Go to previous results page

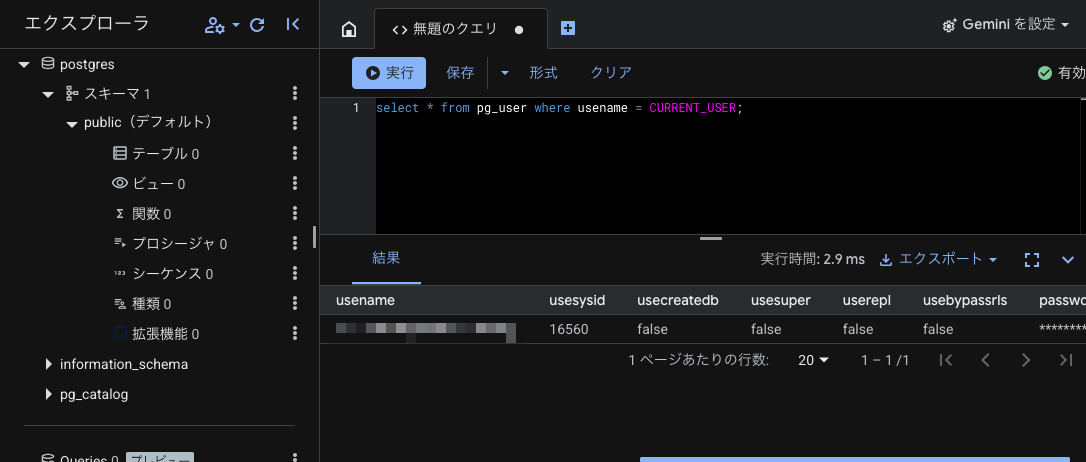[x=986, y=359]
